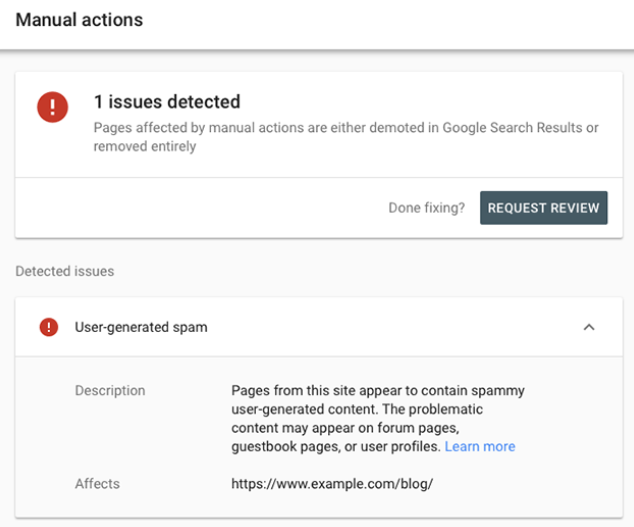Click the blank area left of Done fixing
The height and width of the screenshot is (527, 634).
200,208
